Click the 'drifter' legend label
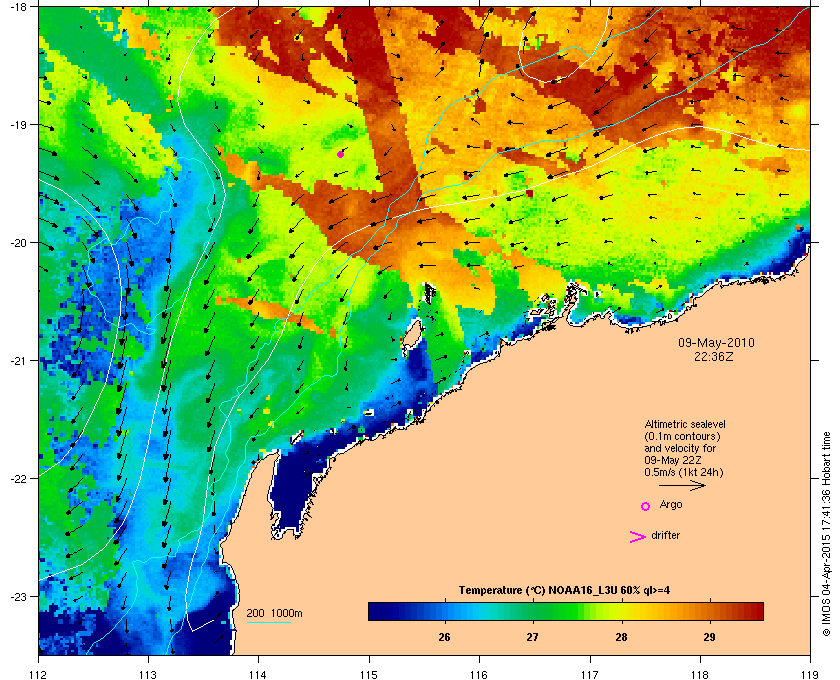 666,535
